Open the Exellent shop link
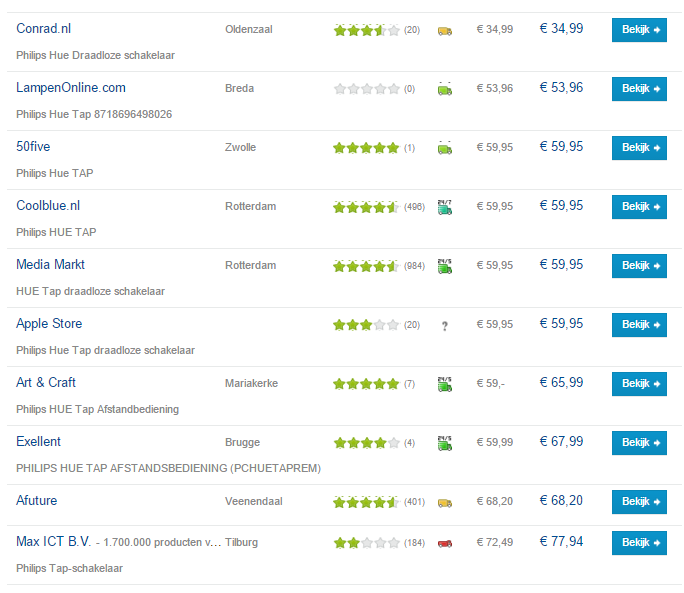 click(x=38, y=442)
